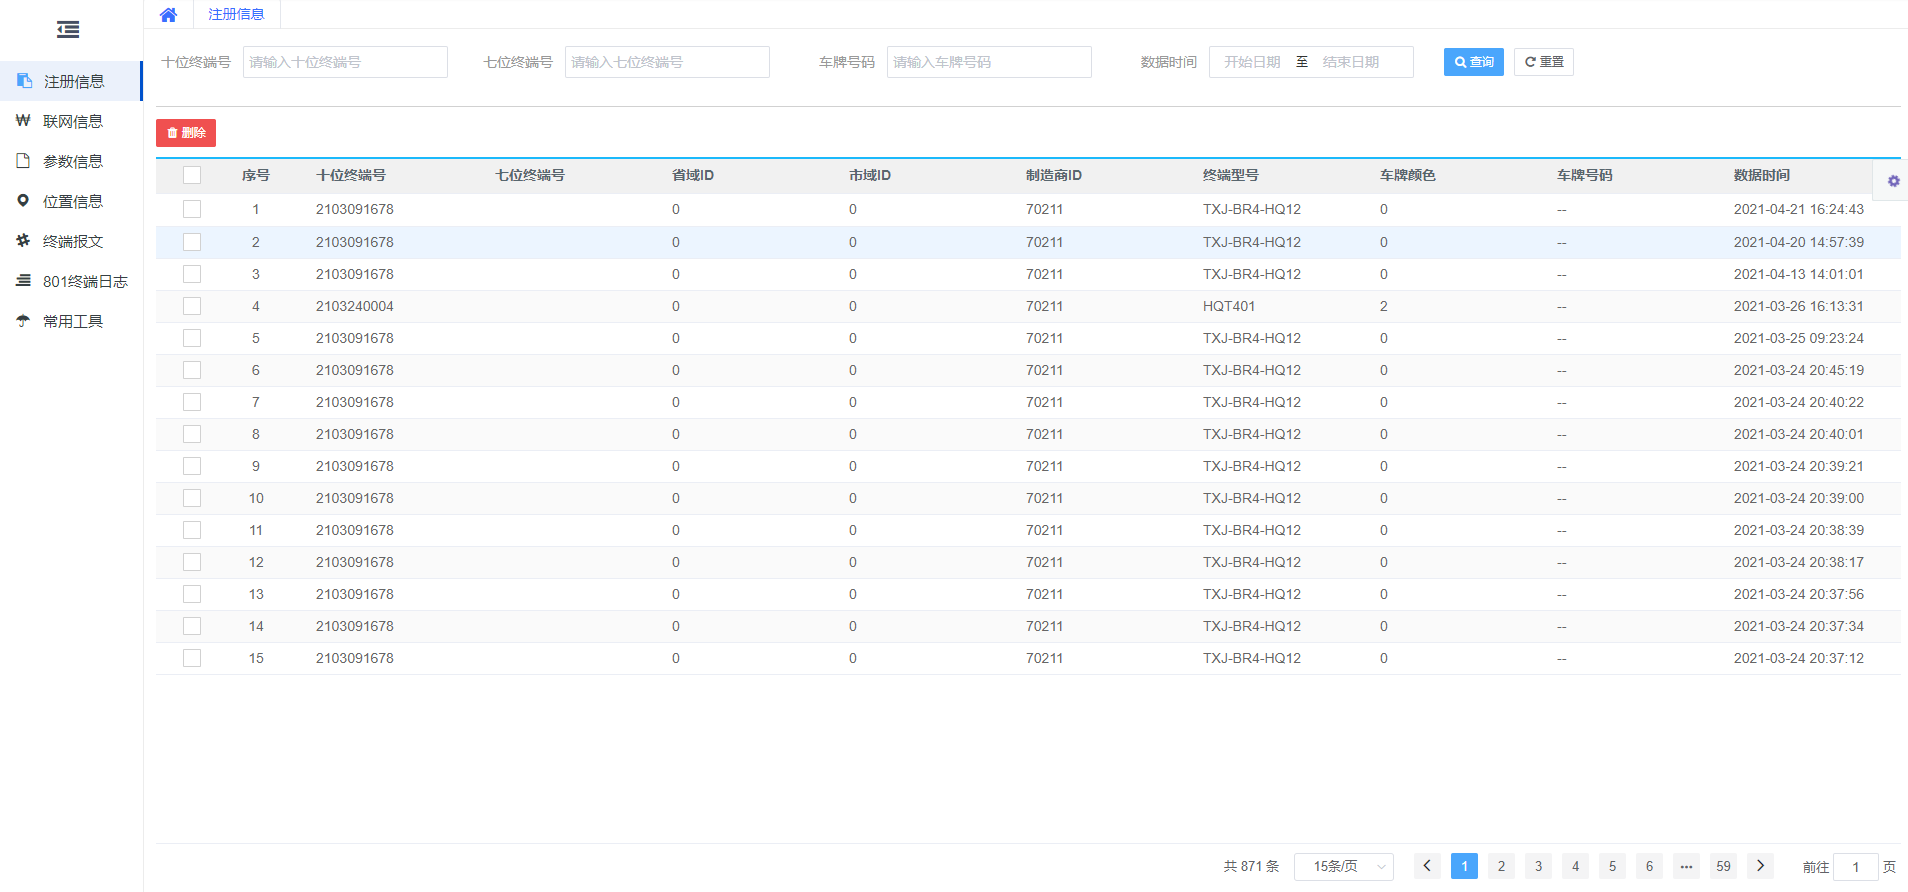
Task: Focus the 七位终端号 input field
Action: click(667, 62)
